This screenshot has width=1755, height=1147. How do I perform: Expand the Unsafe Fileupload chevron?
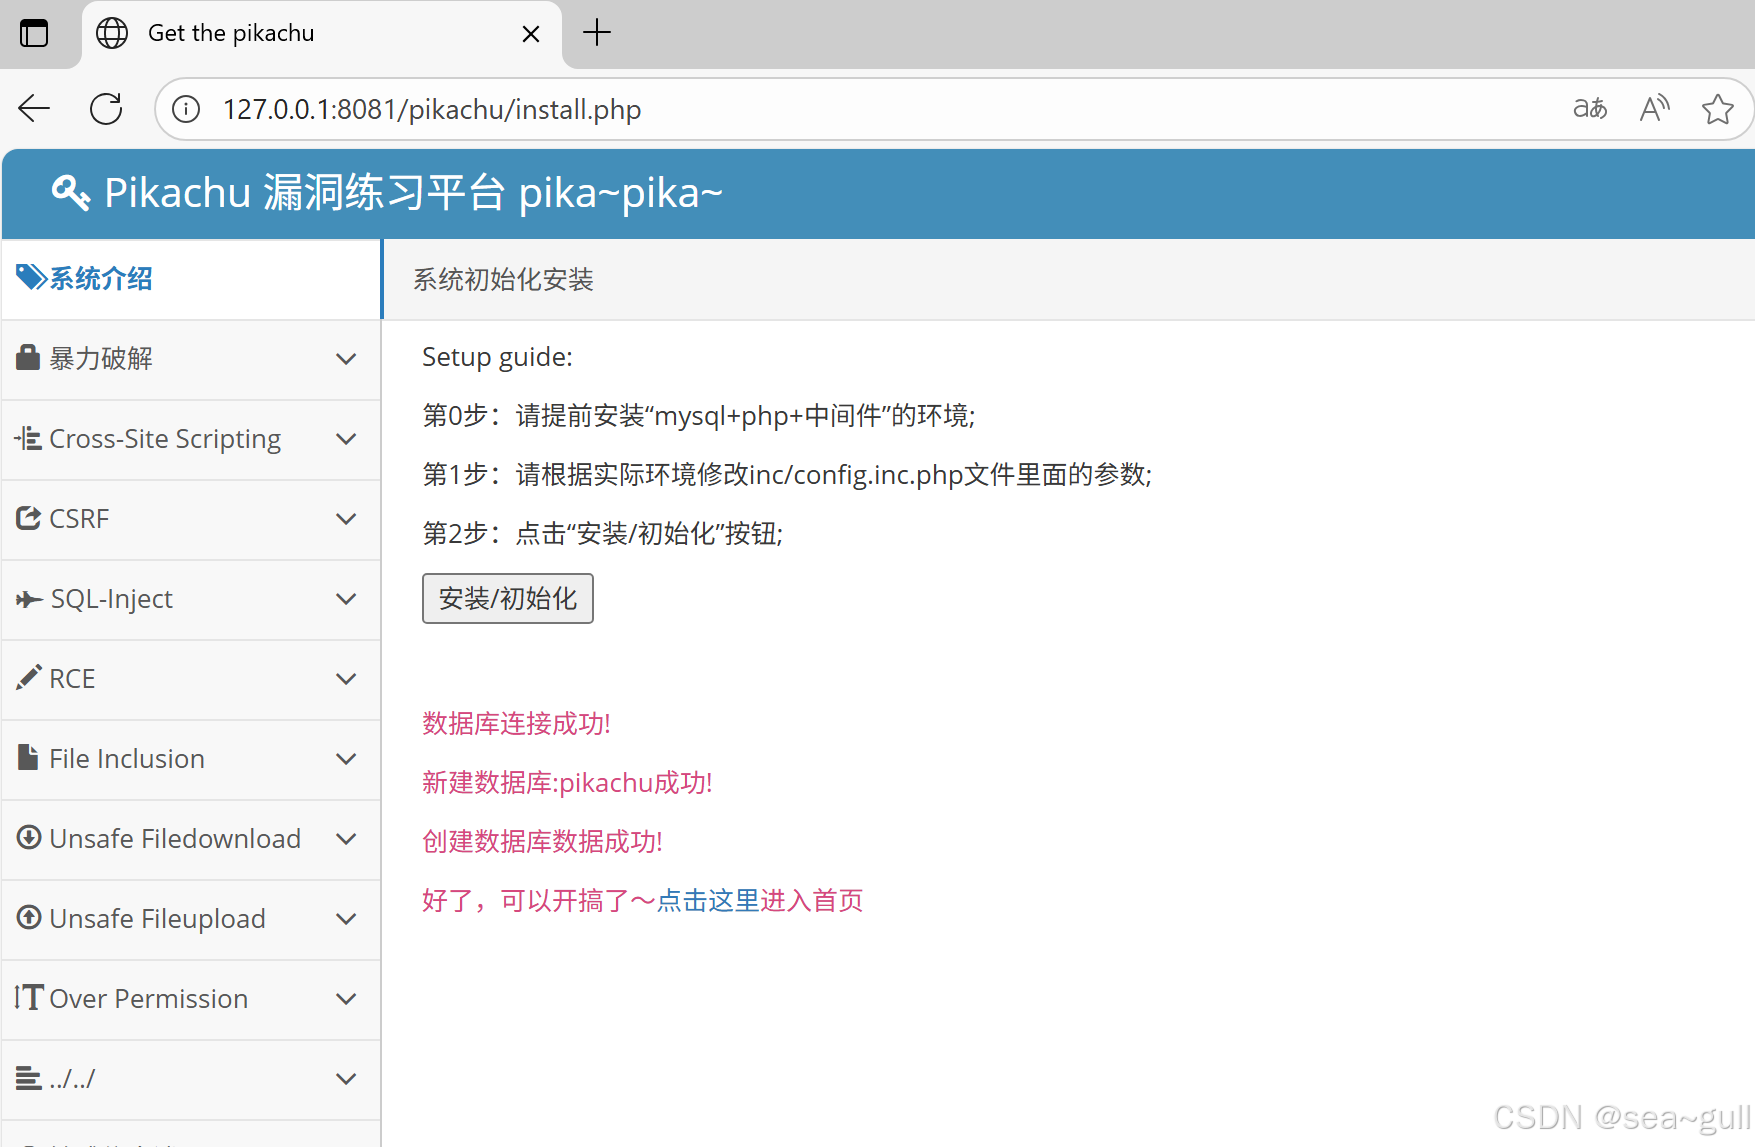pyautogui.click(x=346, y=919)
